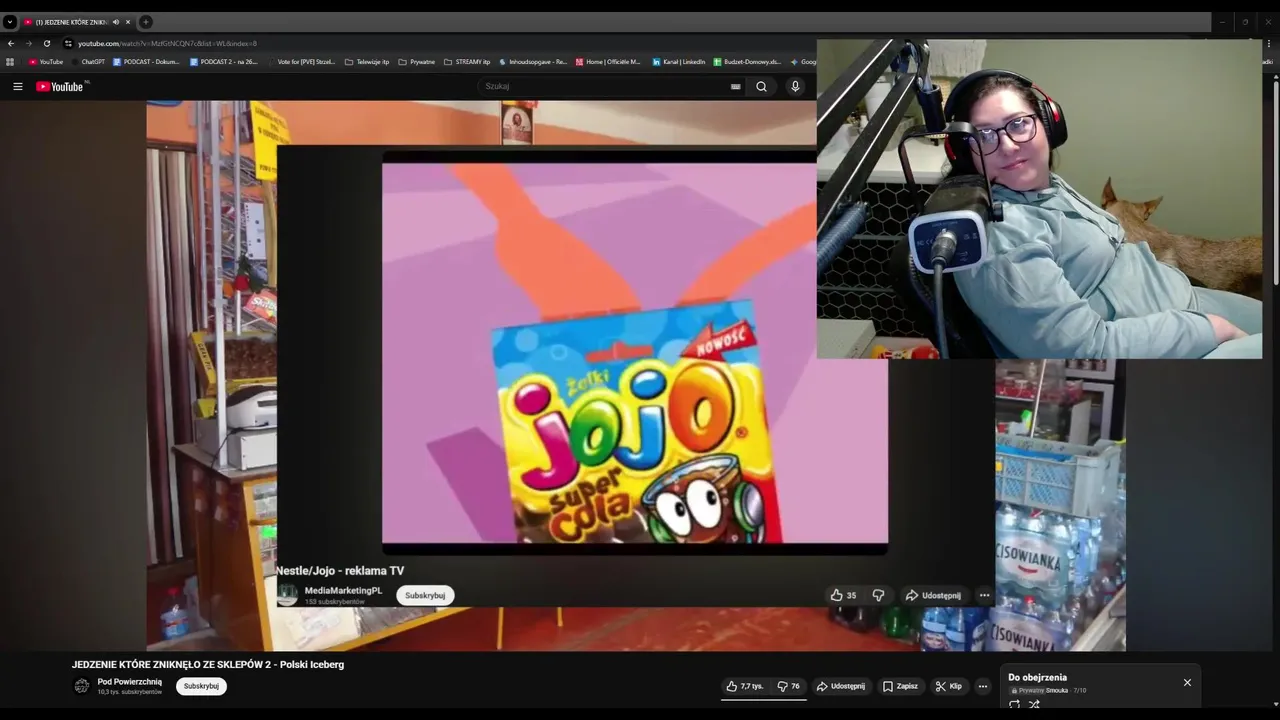Click the magnifier search button
Image resolution: width=1280 pixels, height=720 pixels.
pyautogui.click(x=761, y=87)
